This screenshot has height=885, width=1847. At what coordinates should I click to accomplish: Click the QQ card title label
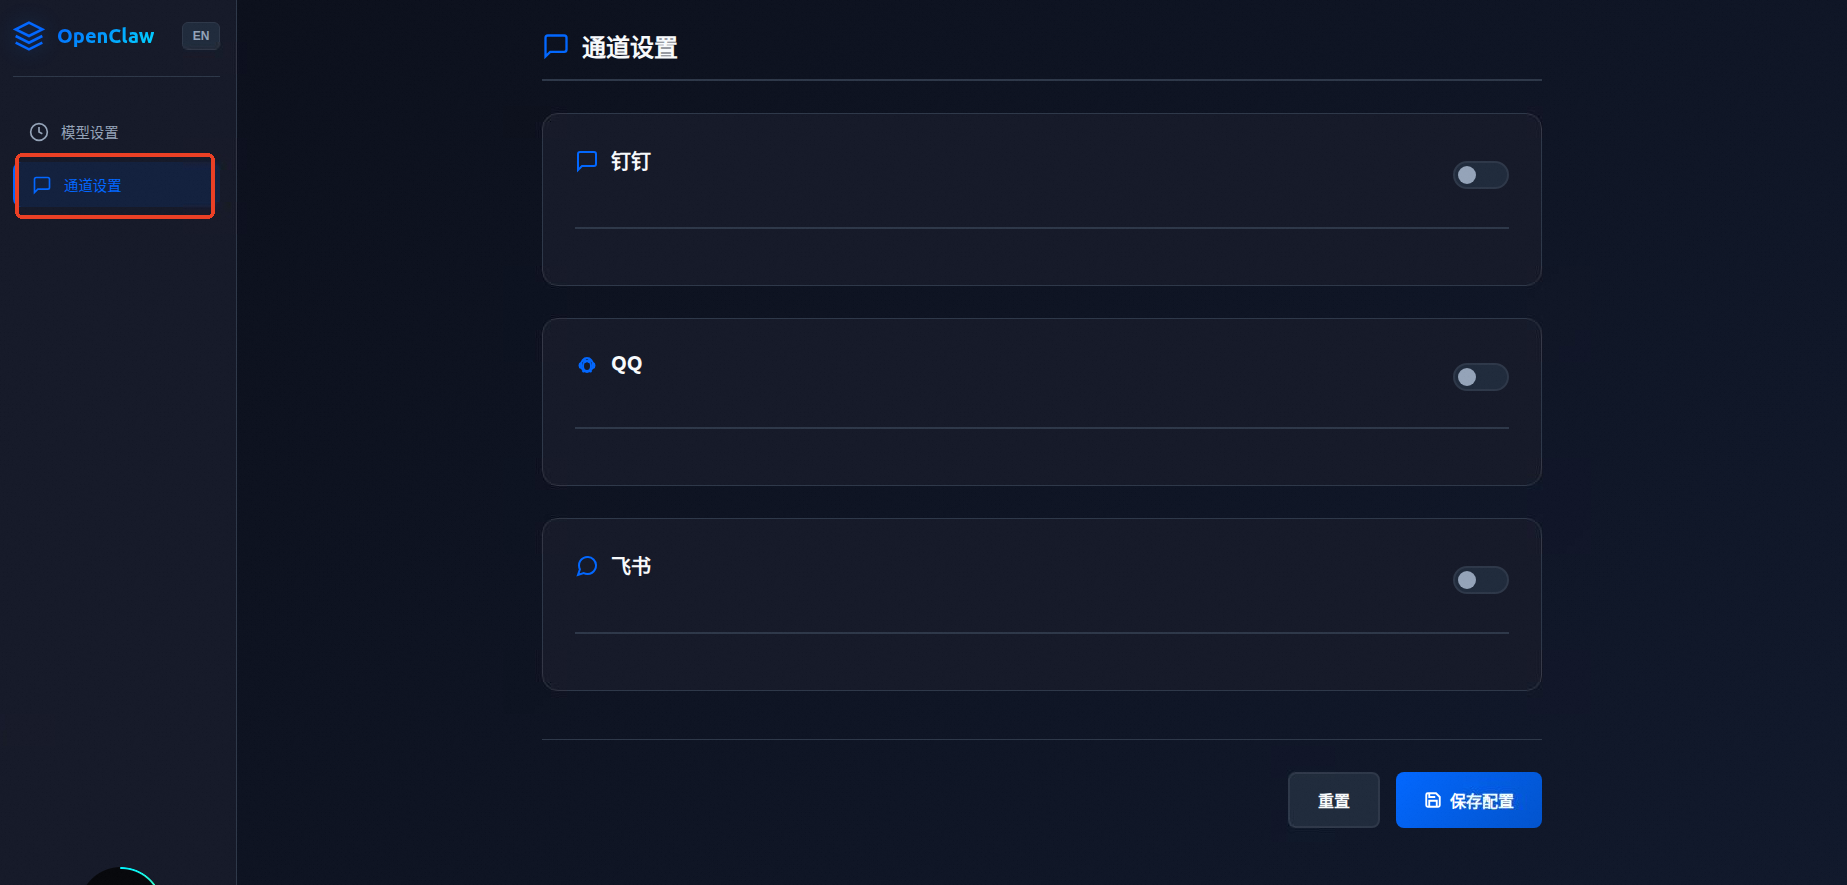[627, 365]
